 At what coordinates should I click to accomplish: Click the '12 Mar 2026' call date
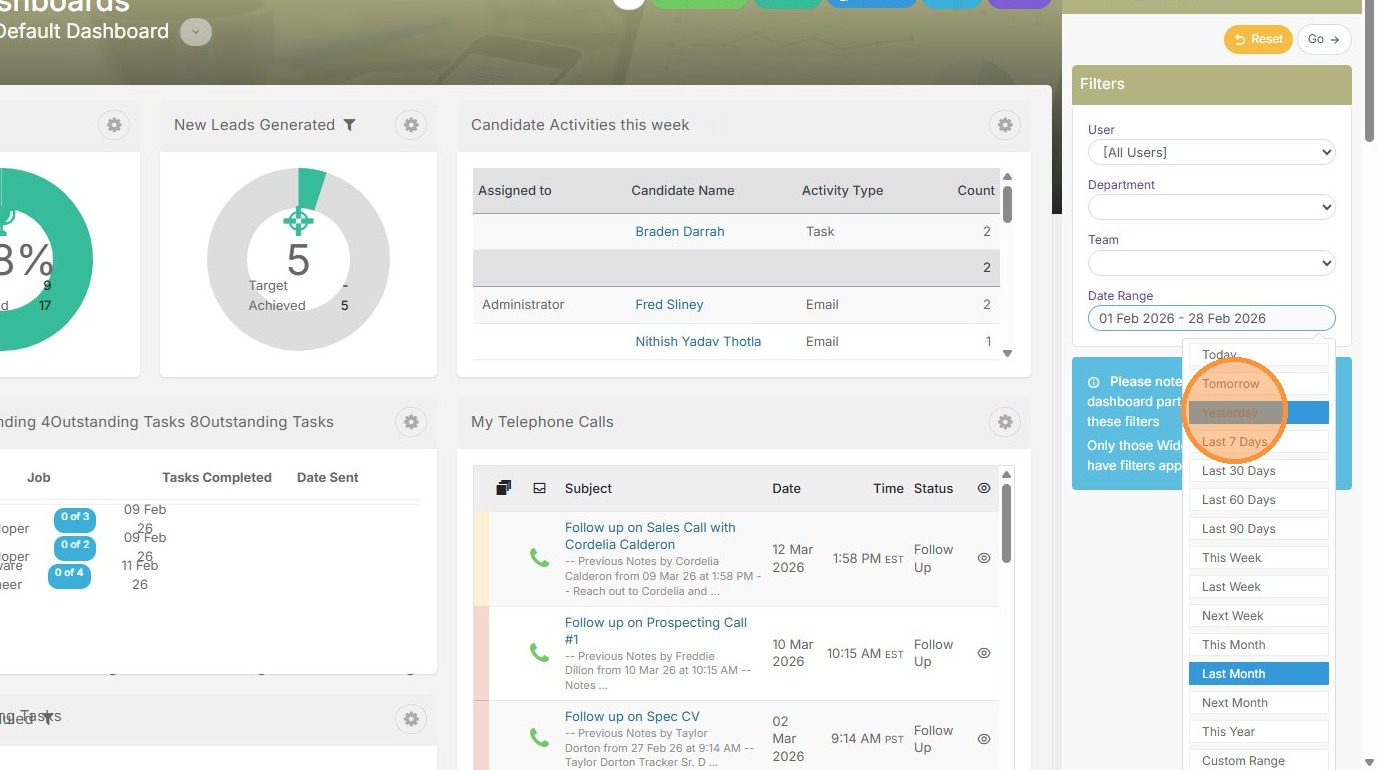[793, 558]
